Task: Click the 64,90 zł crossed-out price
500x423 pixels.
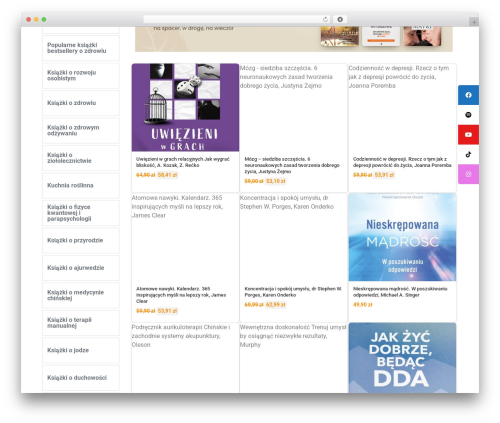Action: pos(146,175)
